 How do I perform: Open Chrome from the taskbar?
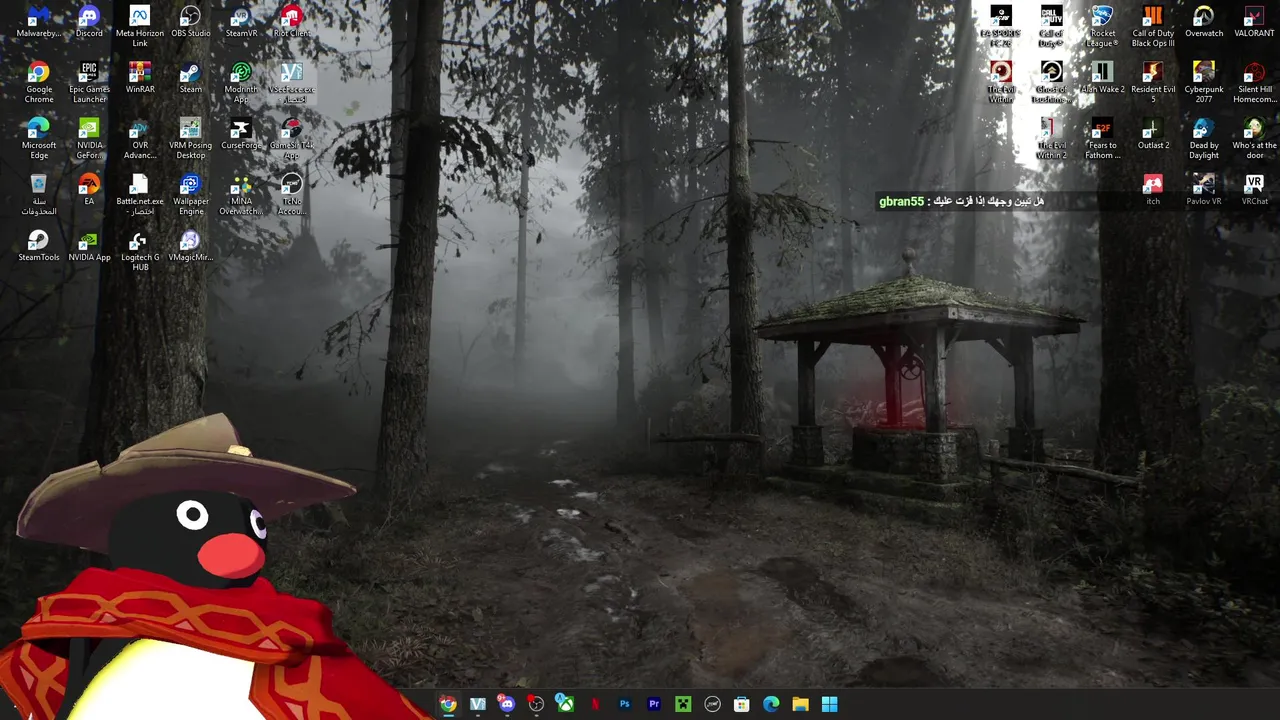[x=448, y=704]
